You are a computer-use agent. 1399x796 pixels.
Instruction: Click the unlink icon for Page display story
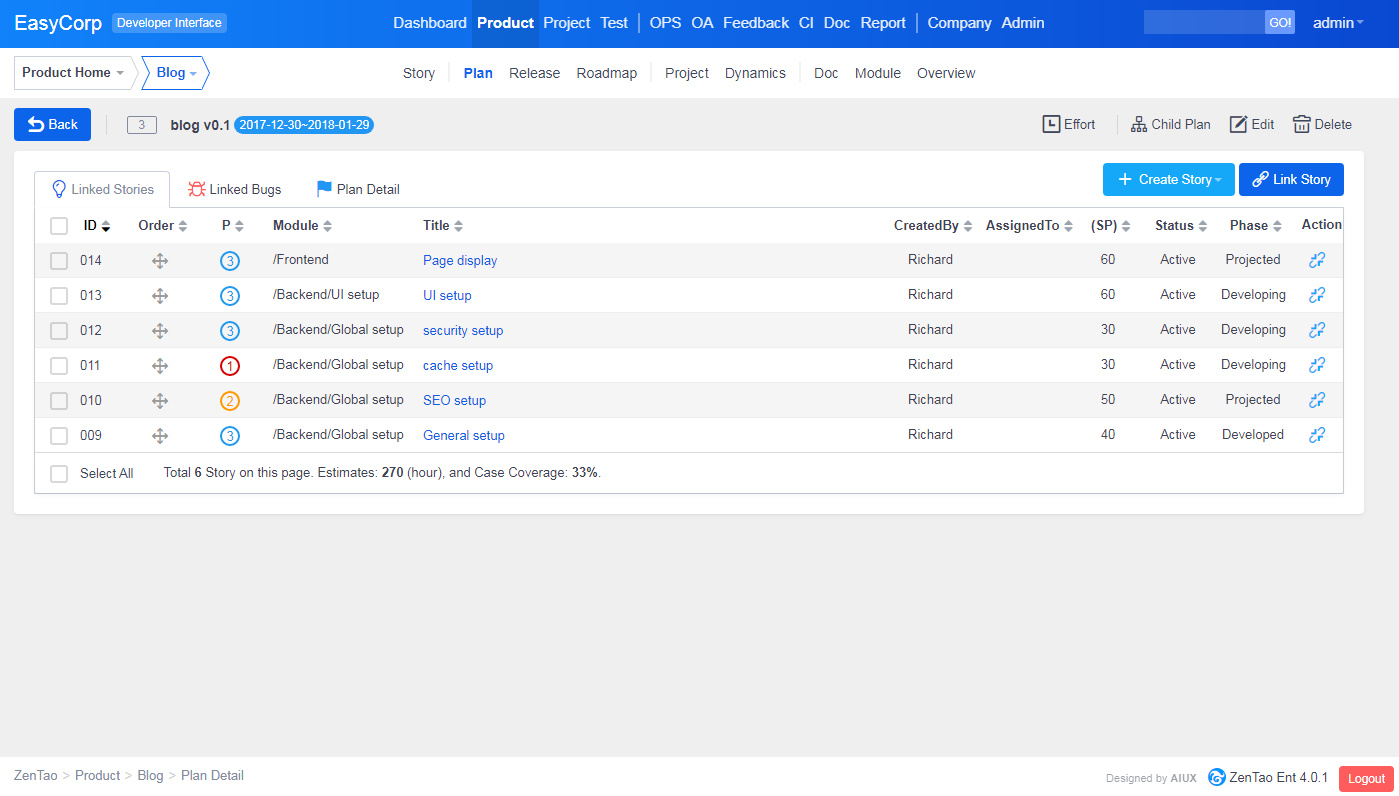point(1317,260)
